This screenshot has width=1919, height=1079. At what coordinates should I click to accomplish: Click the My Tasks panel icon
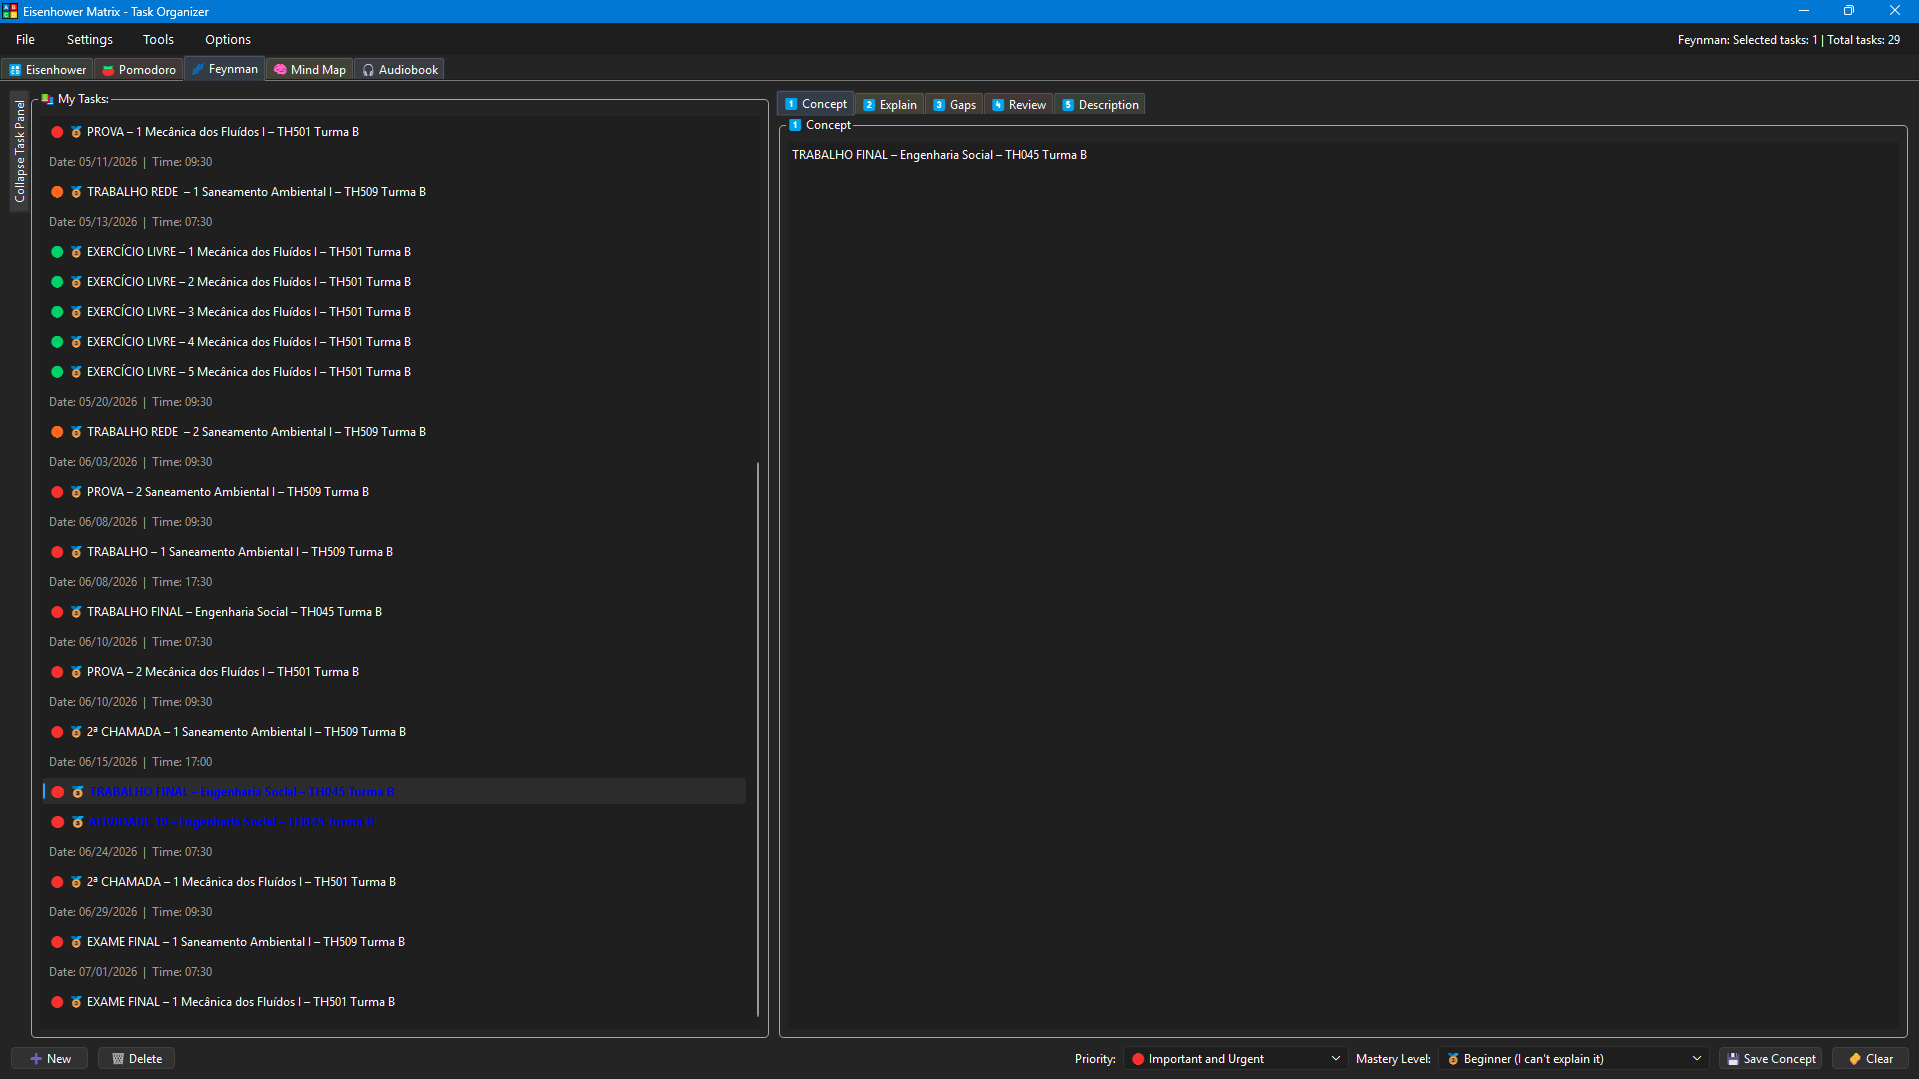[47, 99]
